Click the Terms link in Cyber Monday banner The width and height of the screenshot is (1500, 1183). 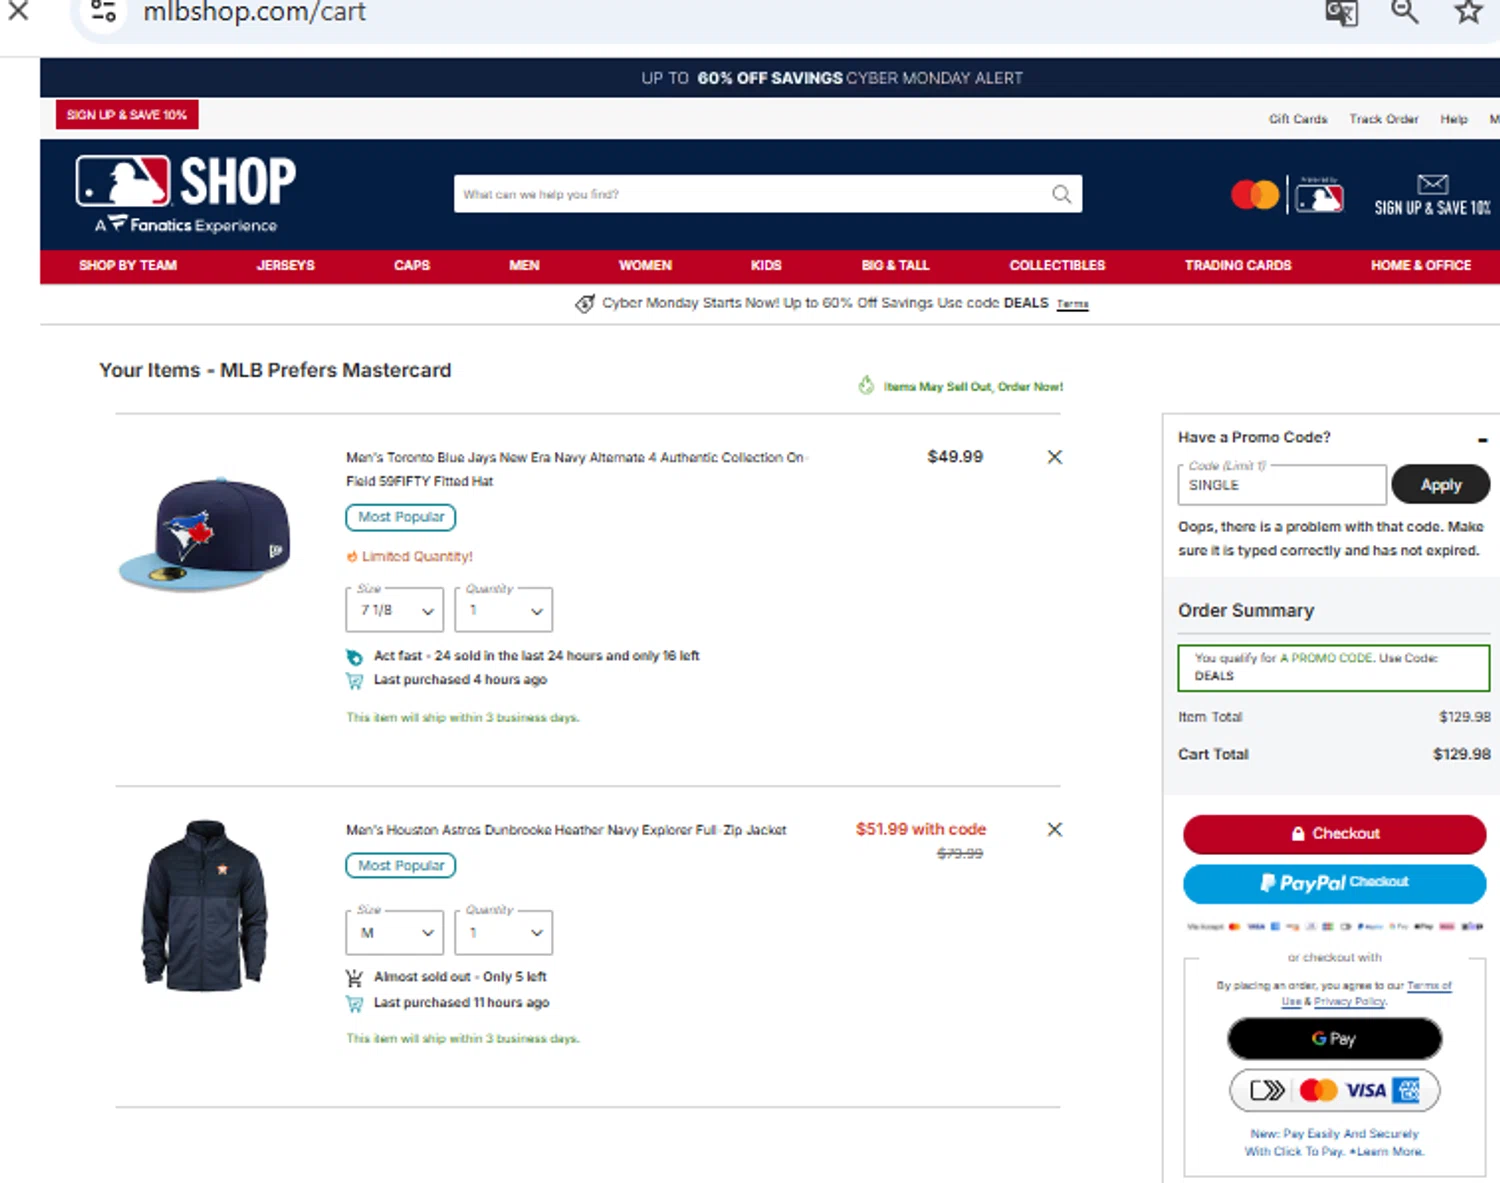(1072, 304)
